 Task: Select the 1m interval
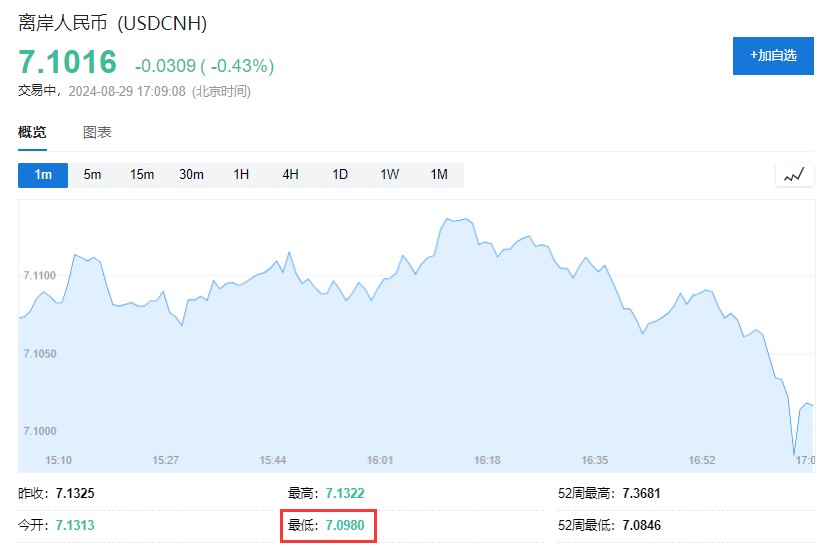43,175
